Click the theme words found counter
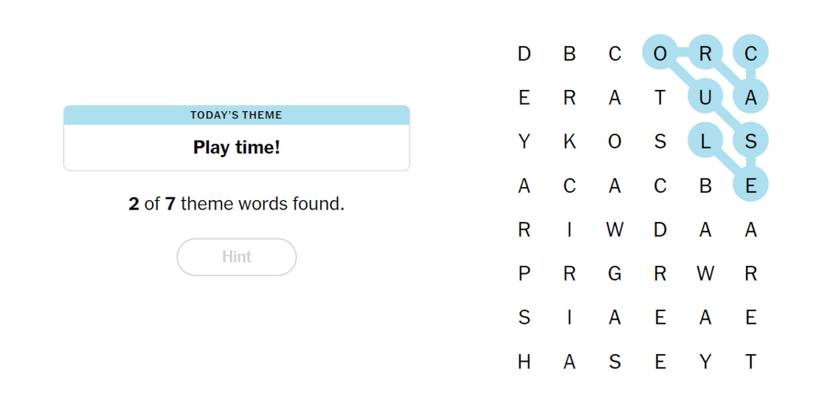Image resolution: width=825 pixels, height=413 pixels. click(x=236, y=204)
